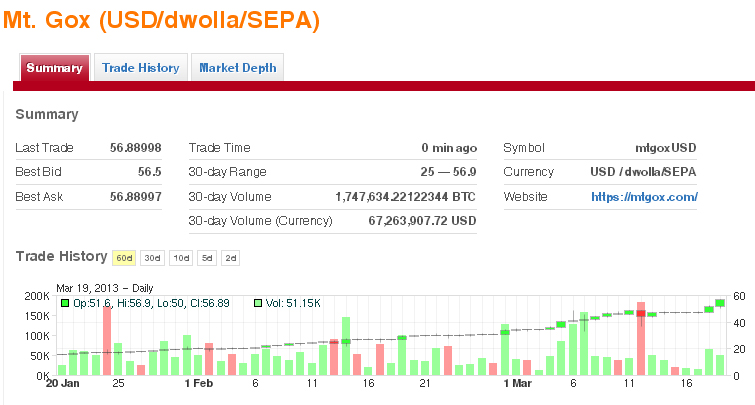Image resolution: width=755 pixels, height=405 pixels.
Task: Open the https://mtgox.com/ website link
Action: click(644, 196)
